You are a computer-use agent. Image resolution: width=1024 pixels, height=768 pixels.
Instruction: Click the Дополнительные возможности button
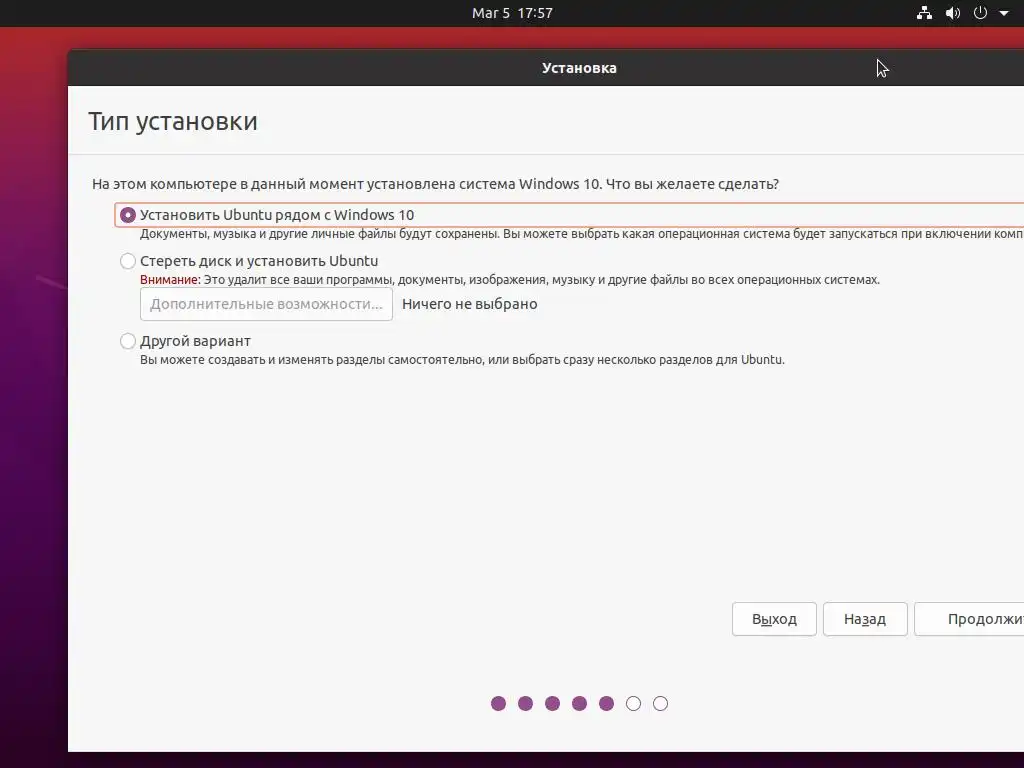tap(266, 304)
